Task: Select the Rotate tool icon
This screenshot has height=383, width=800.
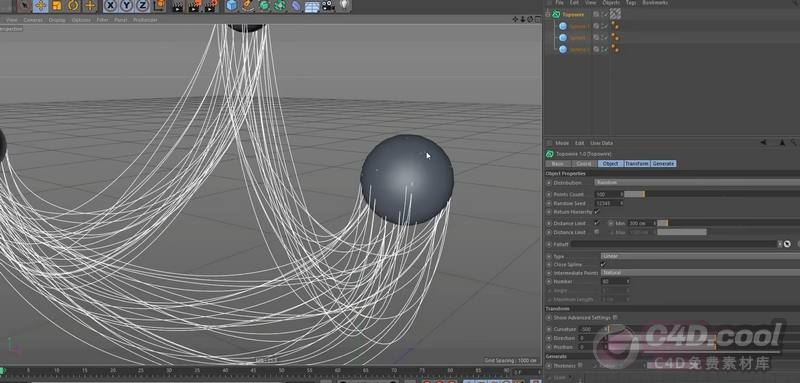Action: point(73,6)
